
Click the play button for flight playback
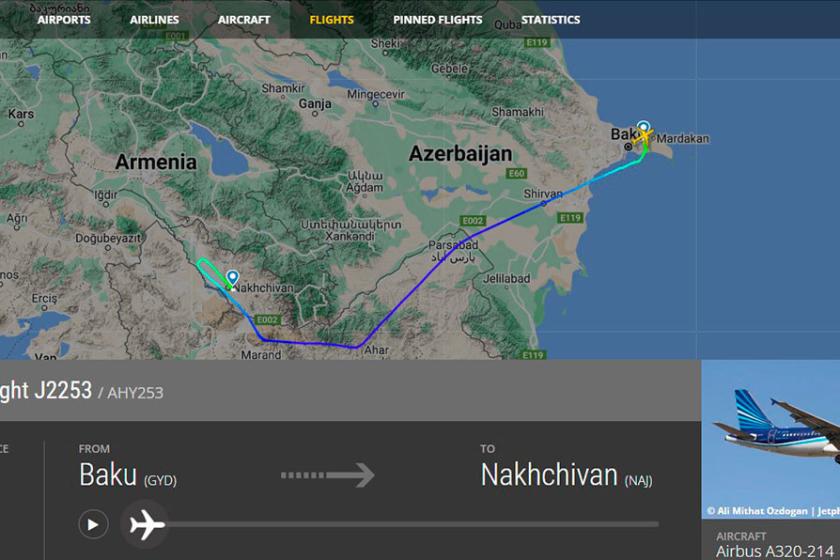(x=93, y=524)
